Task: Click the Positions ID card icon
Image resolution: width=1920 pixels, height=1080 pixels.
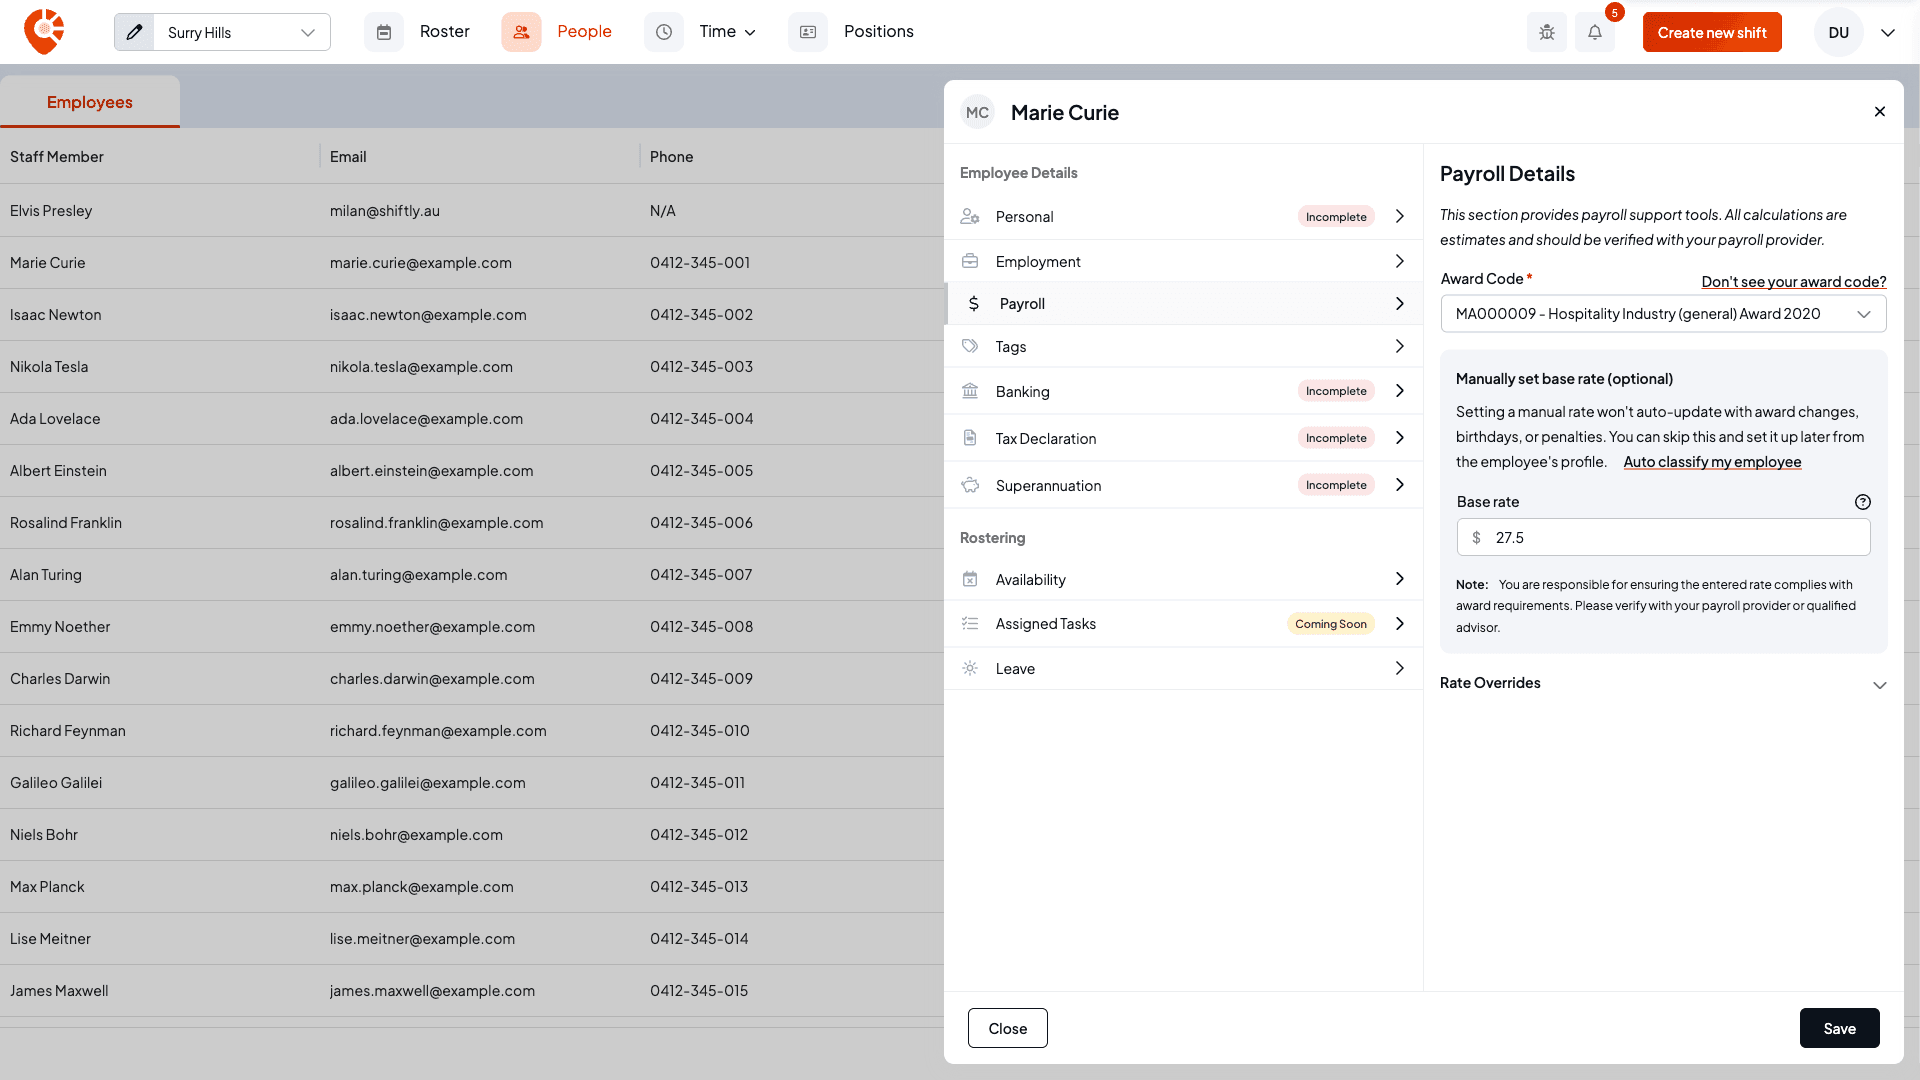Action: (808, 32)
